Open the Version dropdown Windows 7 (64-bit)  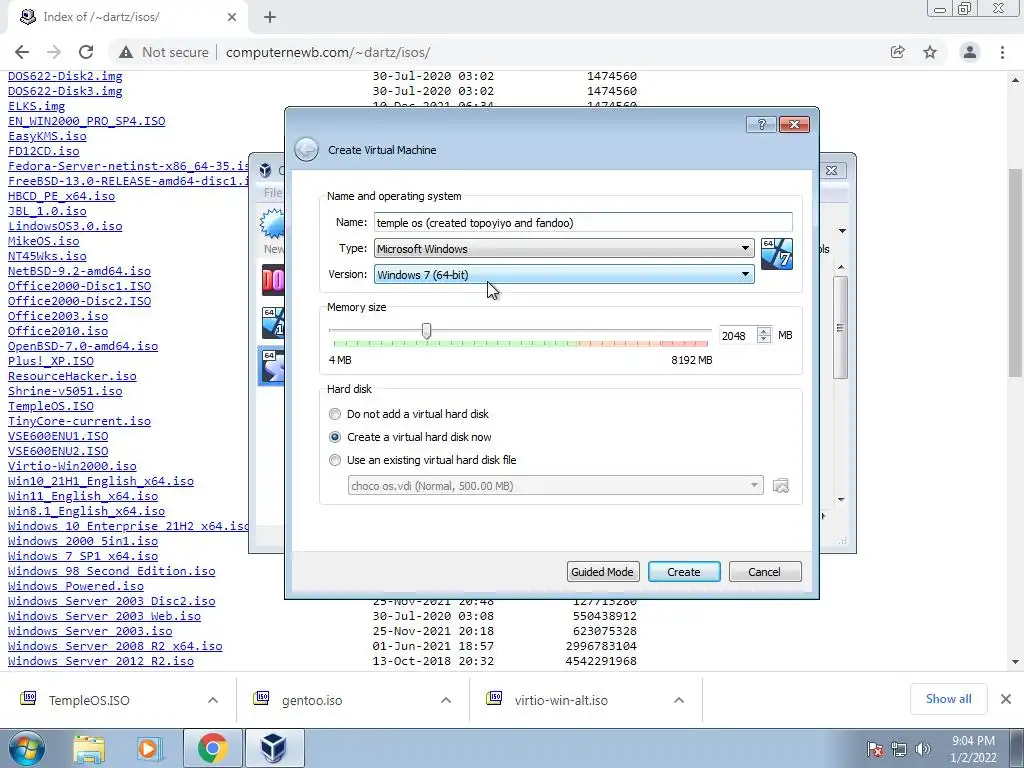564,274
